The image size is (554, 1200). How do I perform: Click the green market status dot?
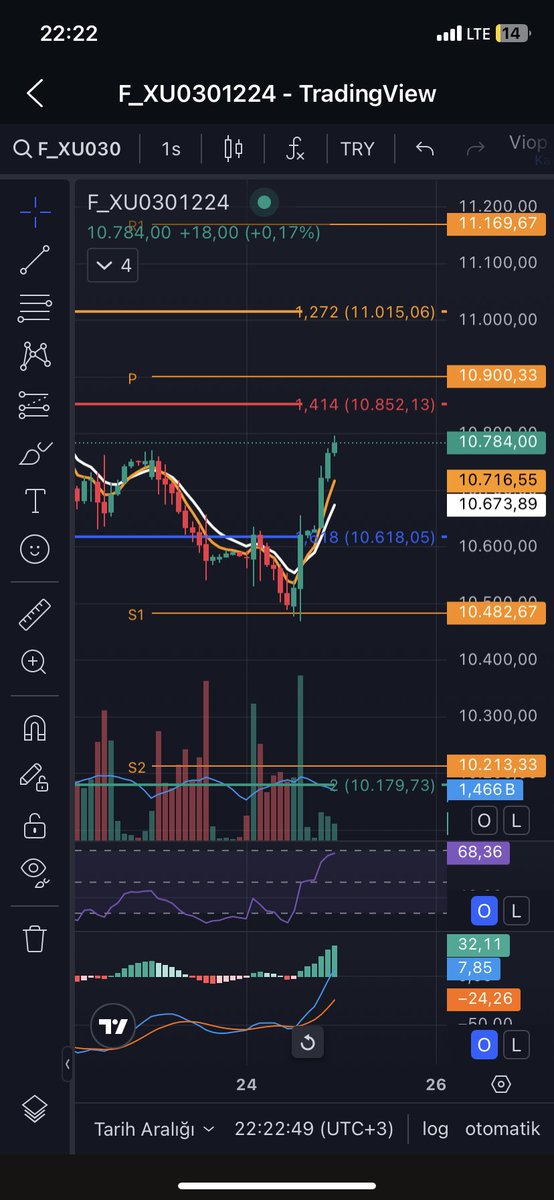263,202
